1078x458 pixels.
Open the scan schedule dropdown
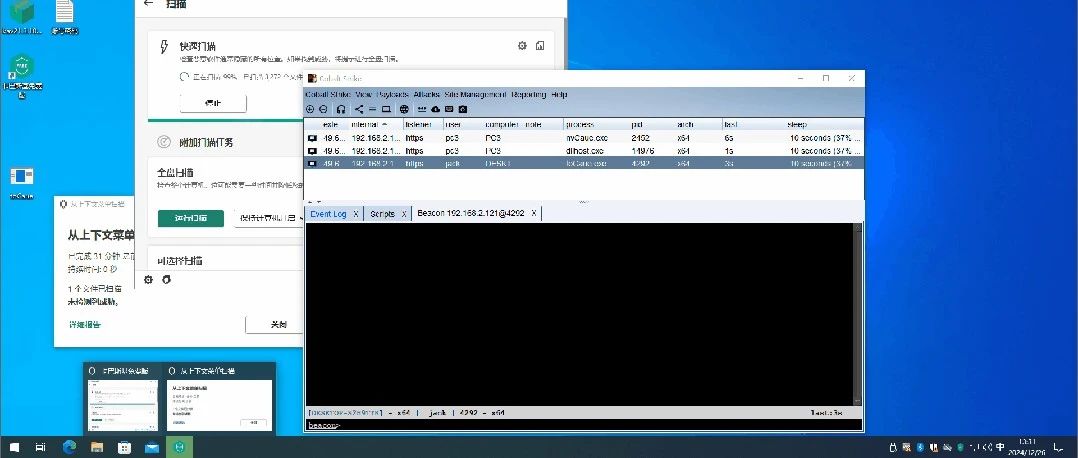point(269,218)
